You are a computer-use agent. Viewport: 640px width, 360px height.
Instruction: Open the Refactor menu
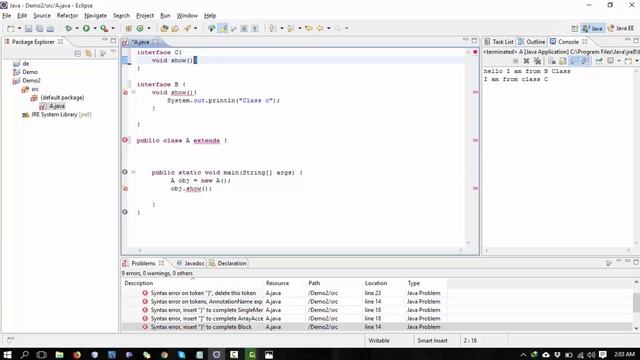click(x=67, y=16)
